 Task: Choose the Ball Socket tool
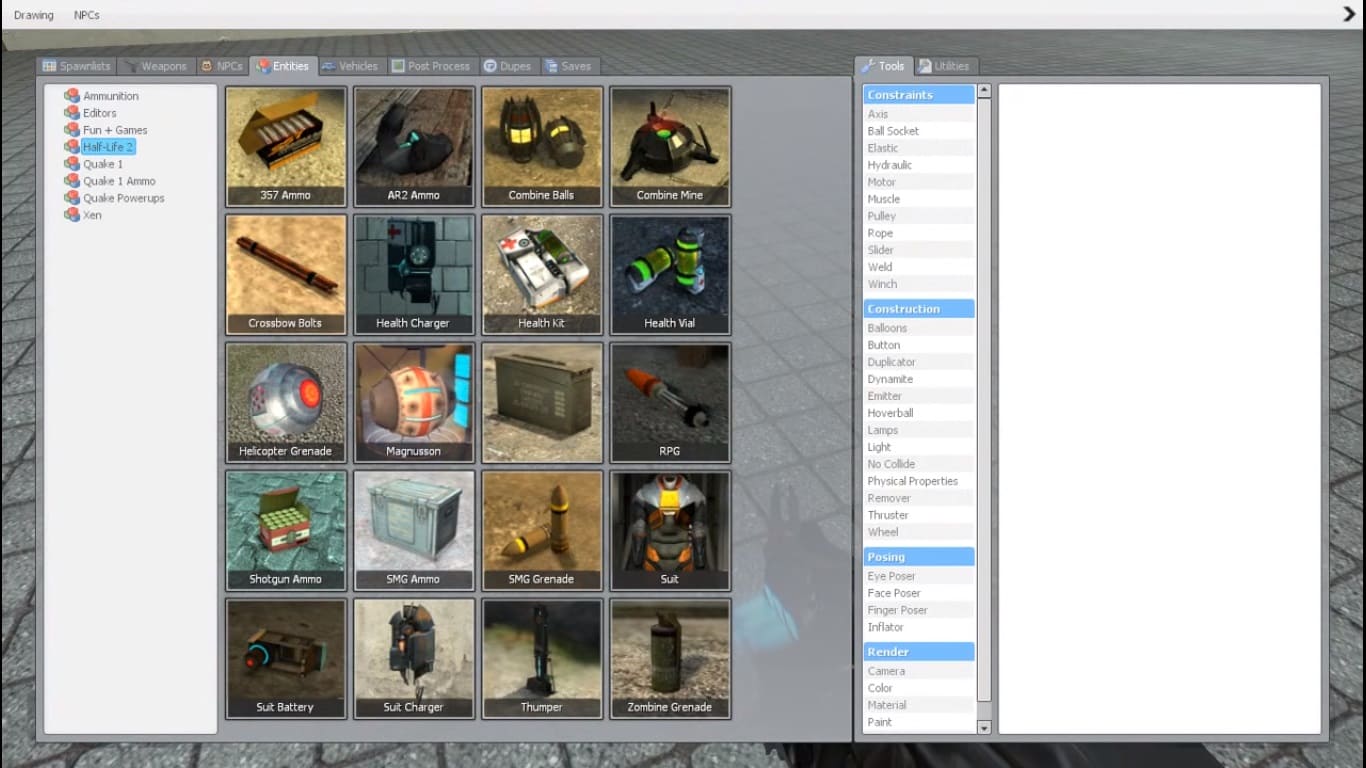tap(919, 131)
